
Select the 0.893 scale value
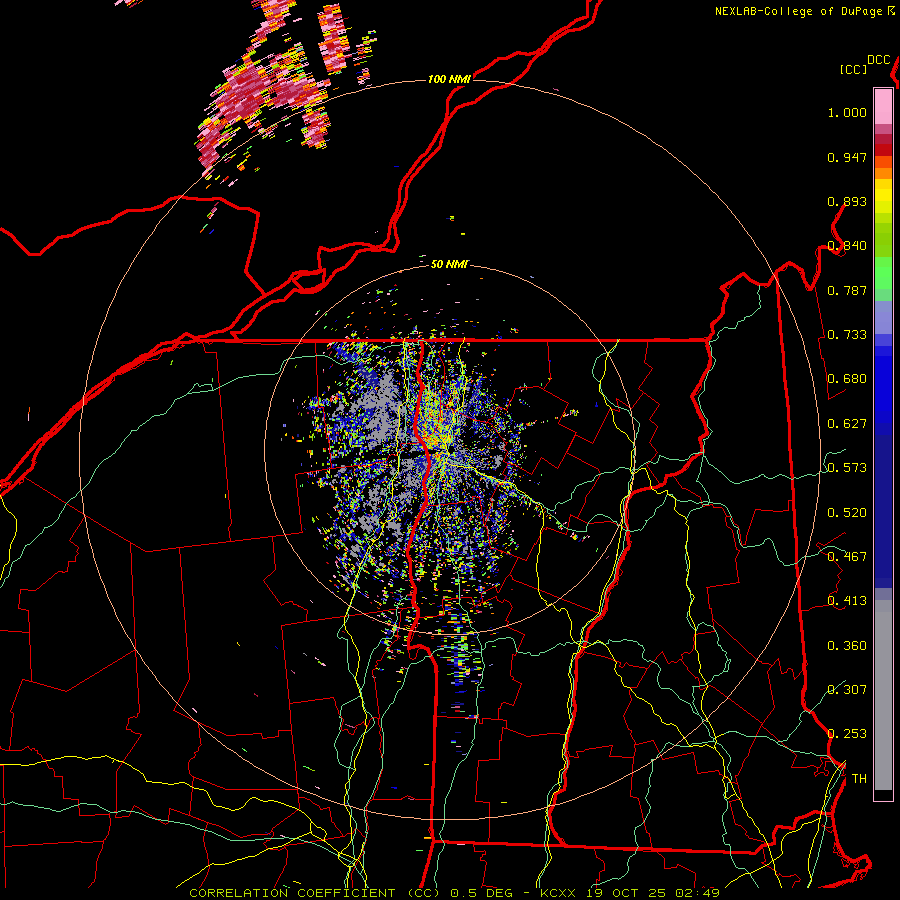point(847,201)
